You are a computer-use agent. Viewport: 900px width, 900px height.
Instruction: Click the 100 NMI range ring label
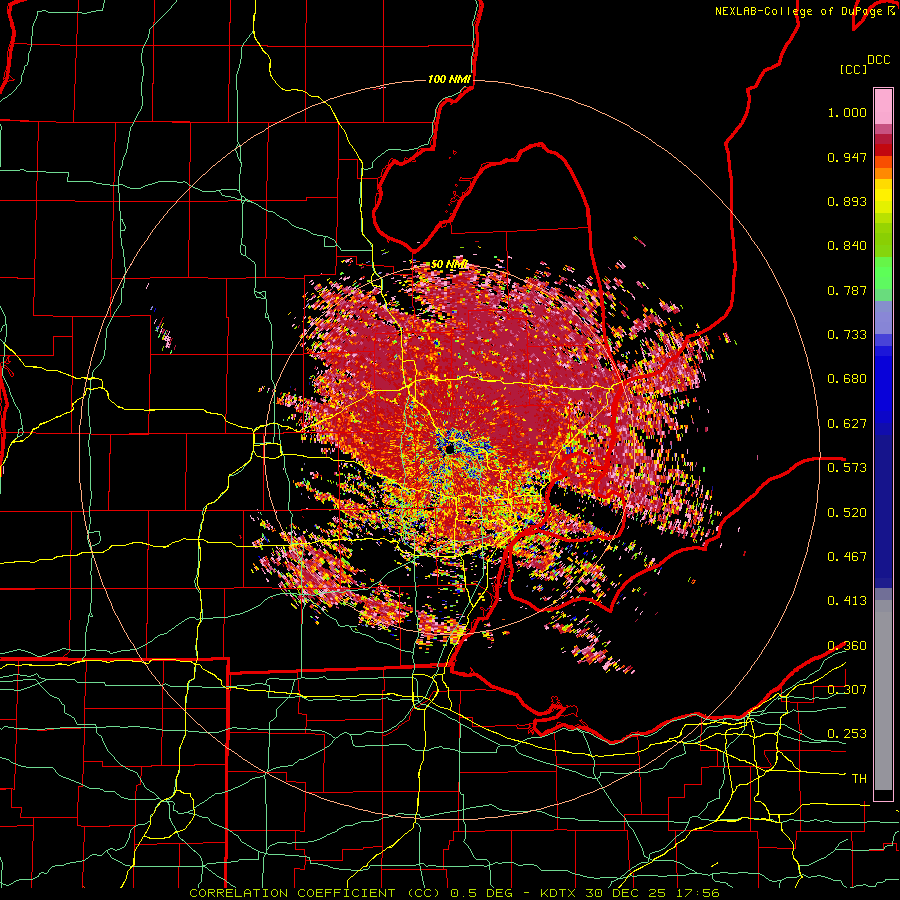coord(449,79)
